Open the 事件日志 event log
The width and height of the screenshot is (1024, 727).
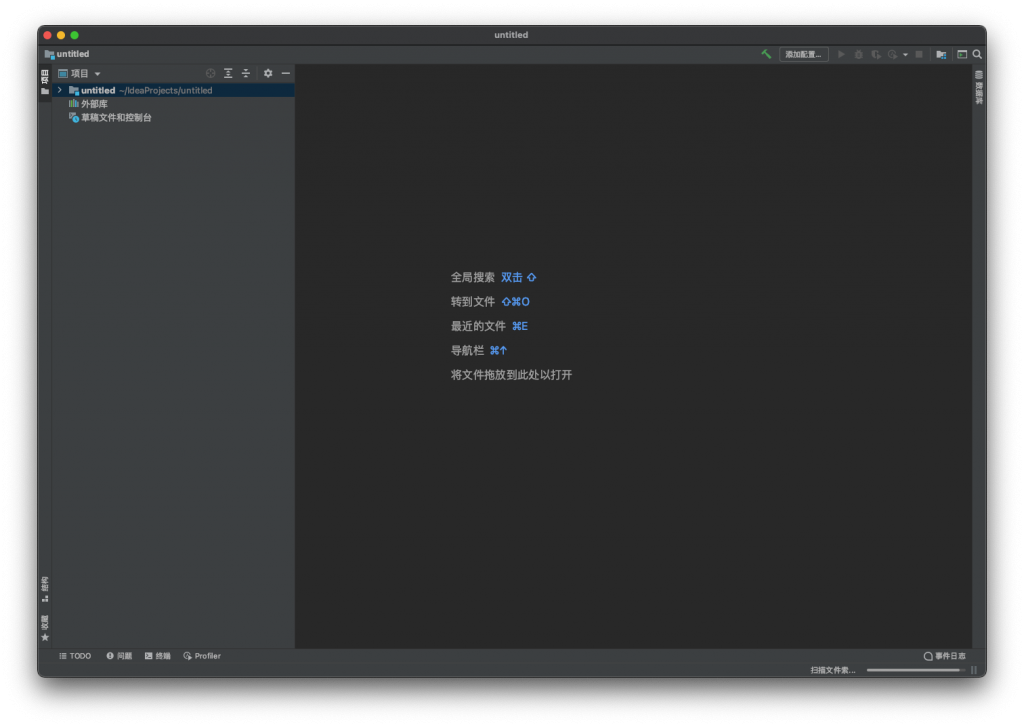pyautogui.click(x=944, y=656)
